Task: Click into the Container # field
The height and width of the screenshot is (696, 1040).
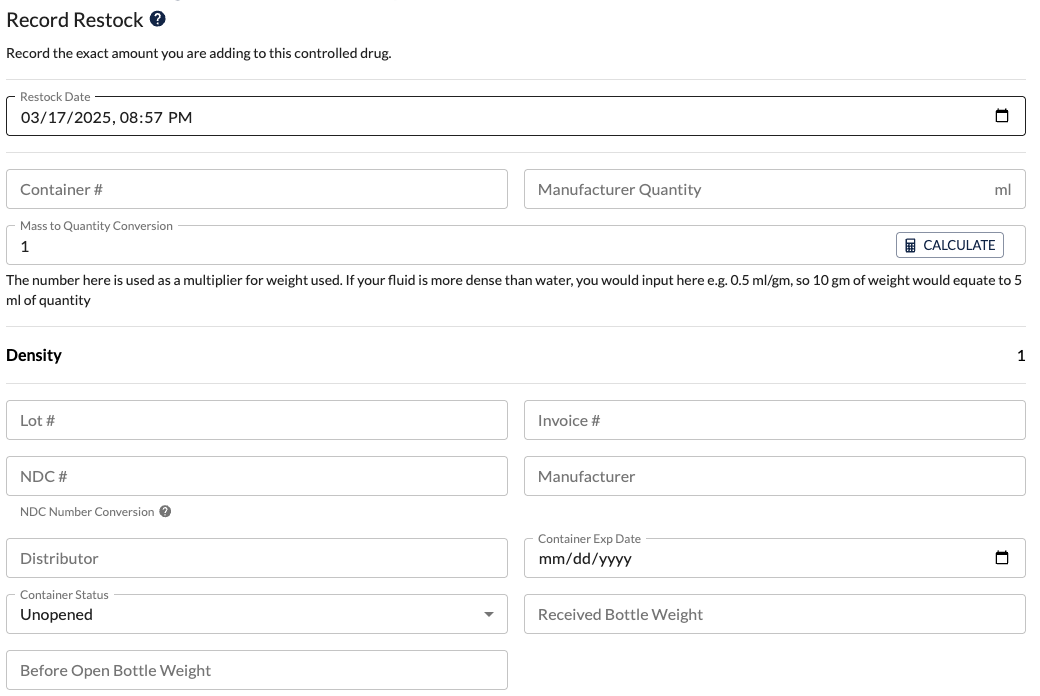Action: point(257,189)
